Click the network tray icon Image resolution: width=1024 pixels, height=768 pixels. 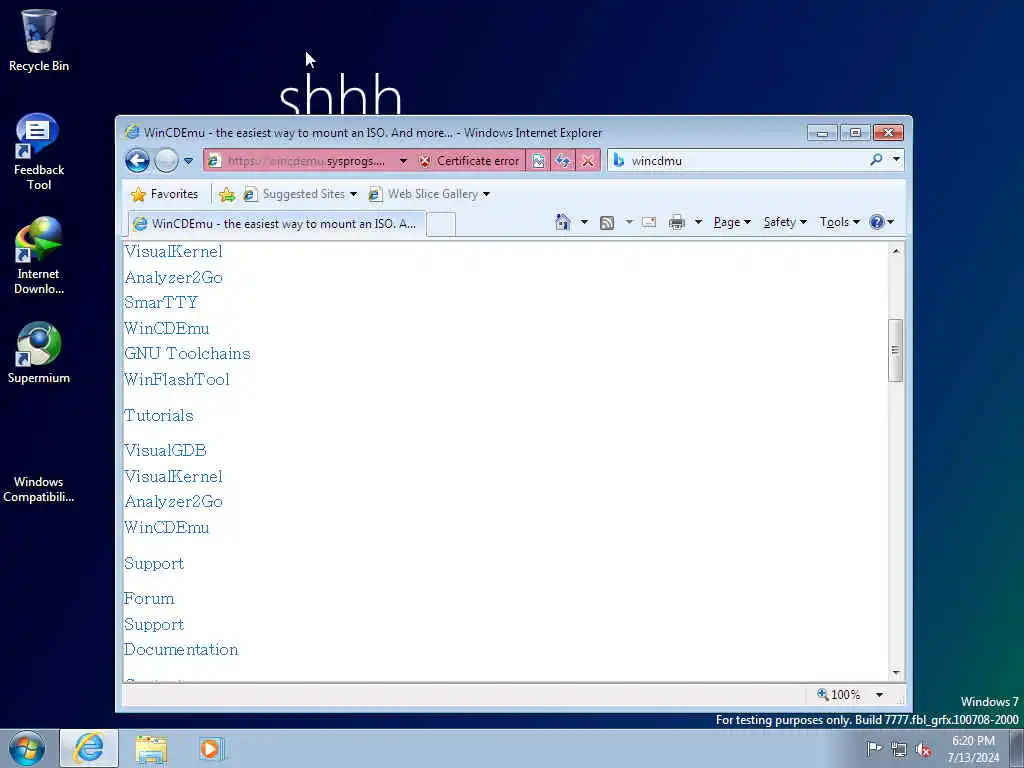899,750
